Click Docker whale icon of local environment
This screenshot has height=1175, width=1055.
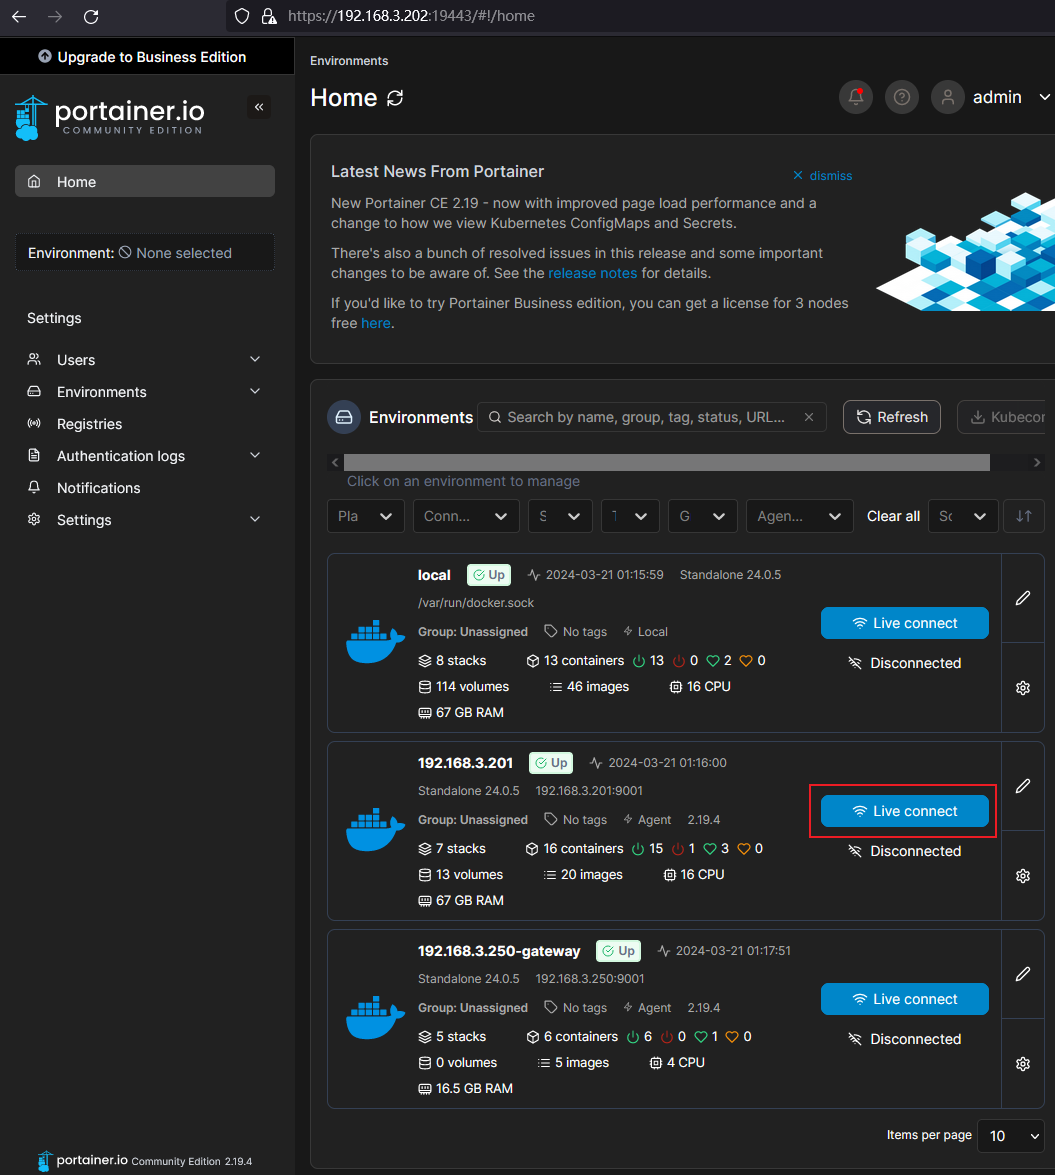click(375, 642)
